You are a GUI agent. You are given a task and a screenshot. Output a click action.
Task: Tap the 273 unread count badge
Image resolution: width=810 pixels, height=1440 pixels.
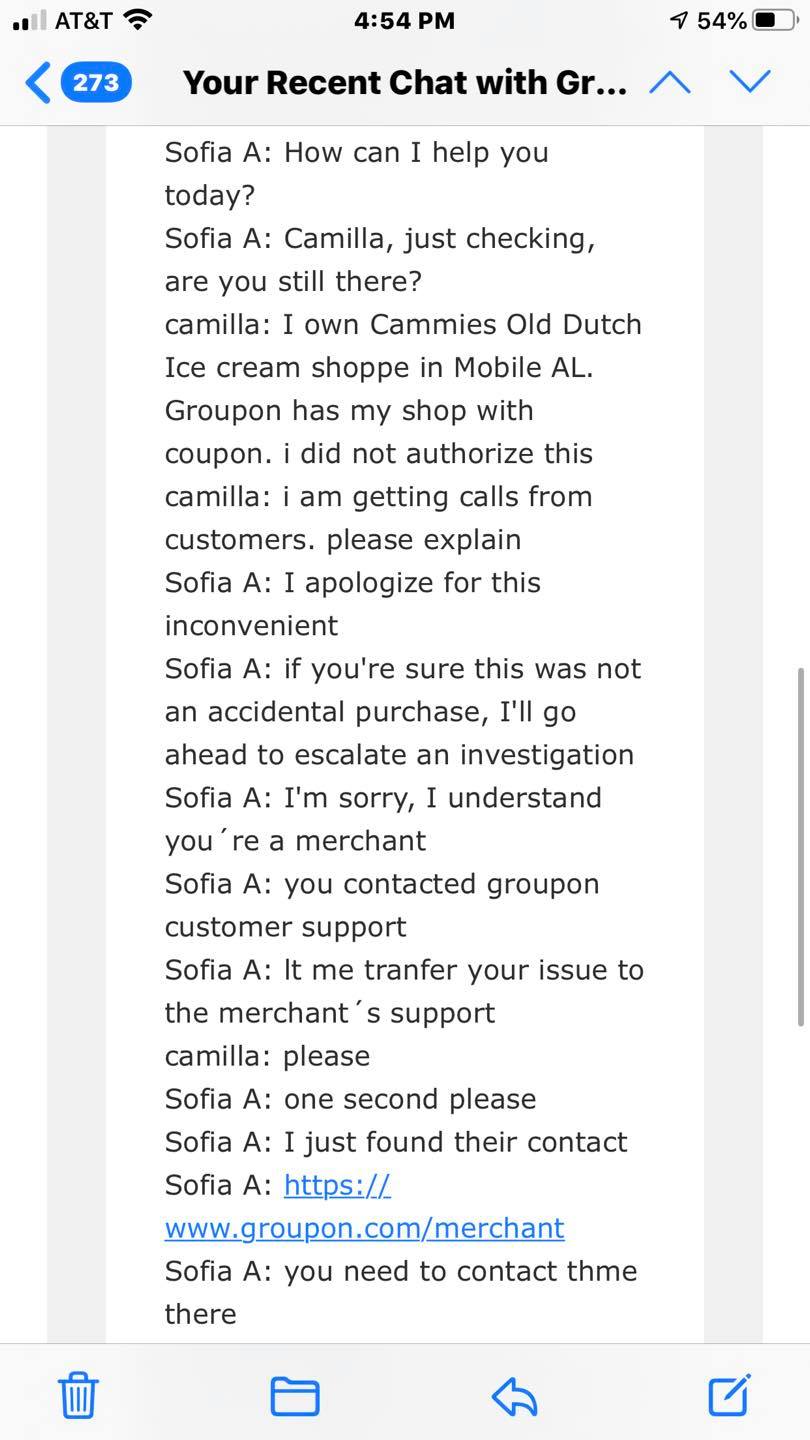[x=96, y=82]
